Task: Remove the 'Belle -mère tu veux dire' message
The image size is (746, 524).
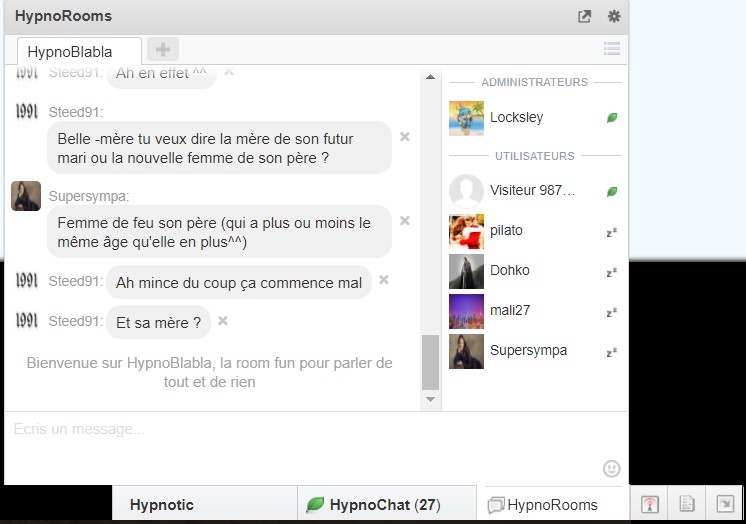Action: [x=405, y=137]
